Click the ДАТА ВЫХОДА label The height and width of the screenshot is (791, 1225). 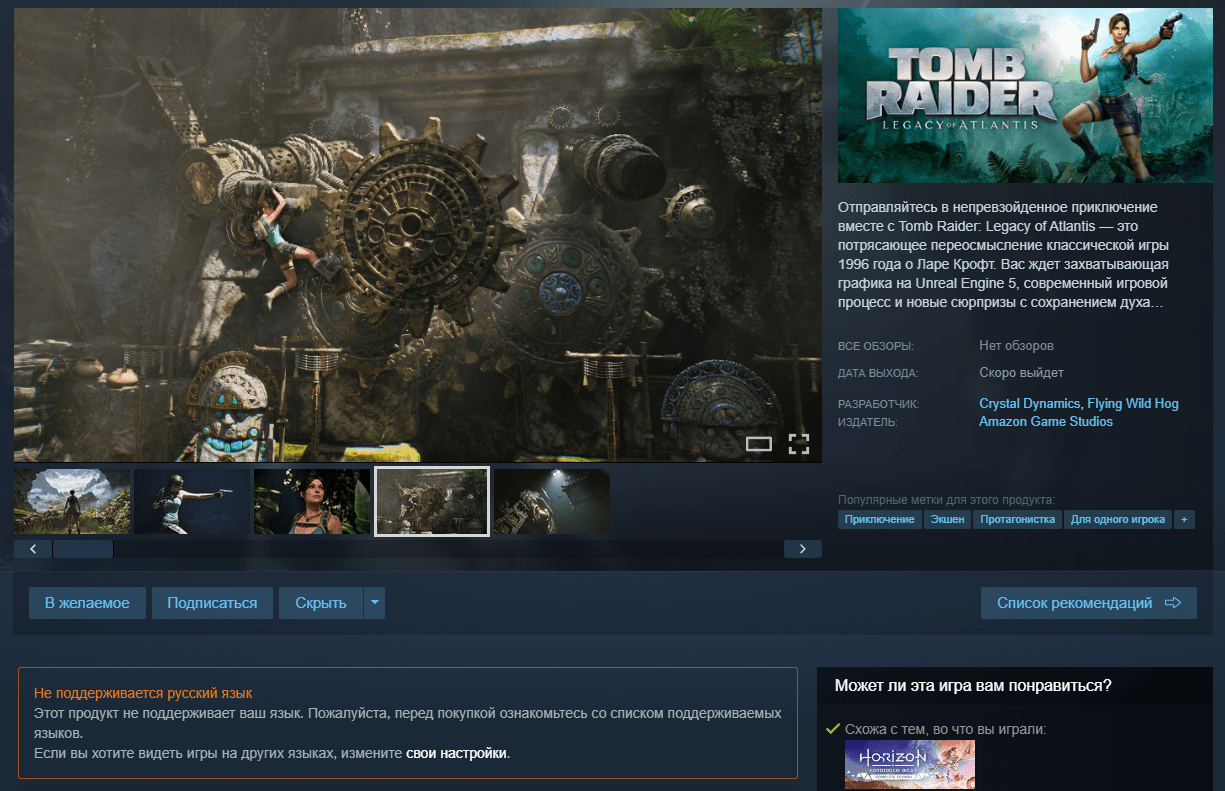(878, 373)
